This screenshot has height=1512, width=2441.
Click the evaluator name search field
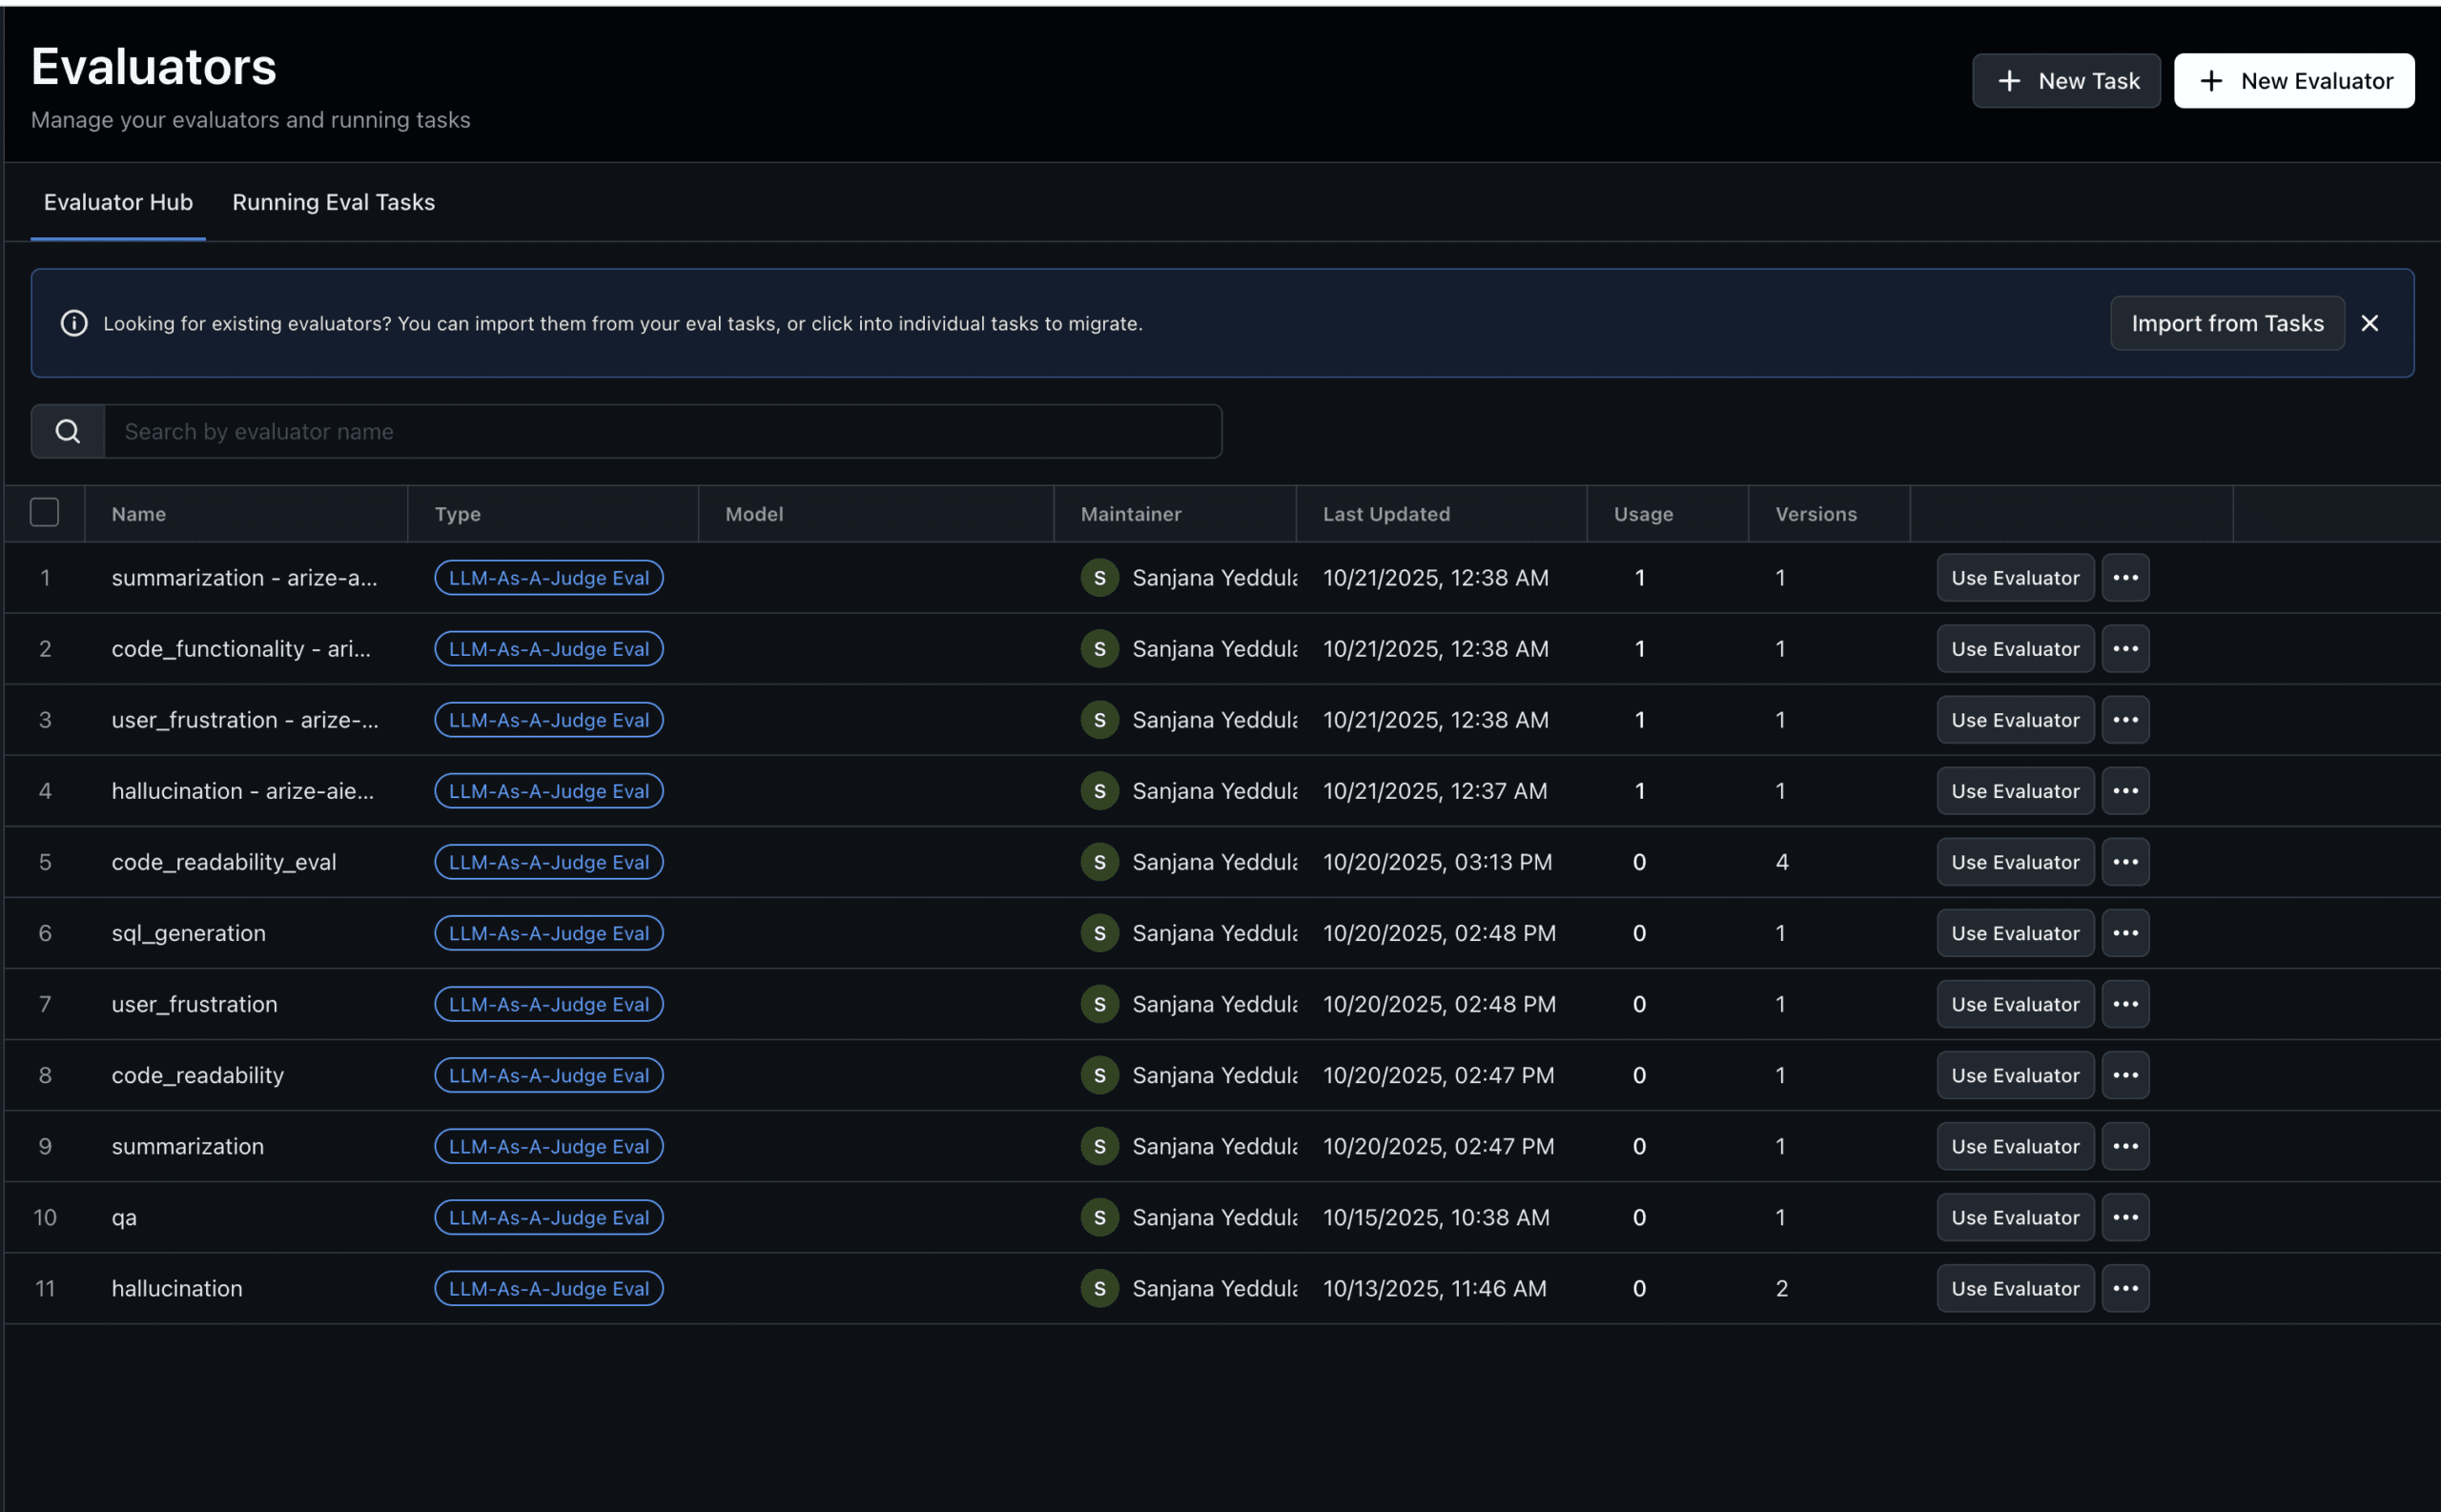click(662, 431)
